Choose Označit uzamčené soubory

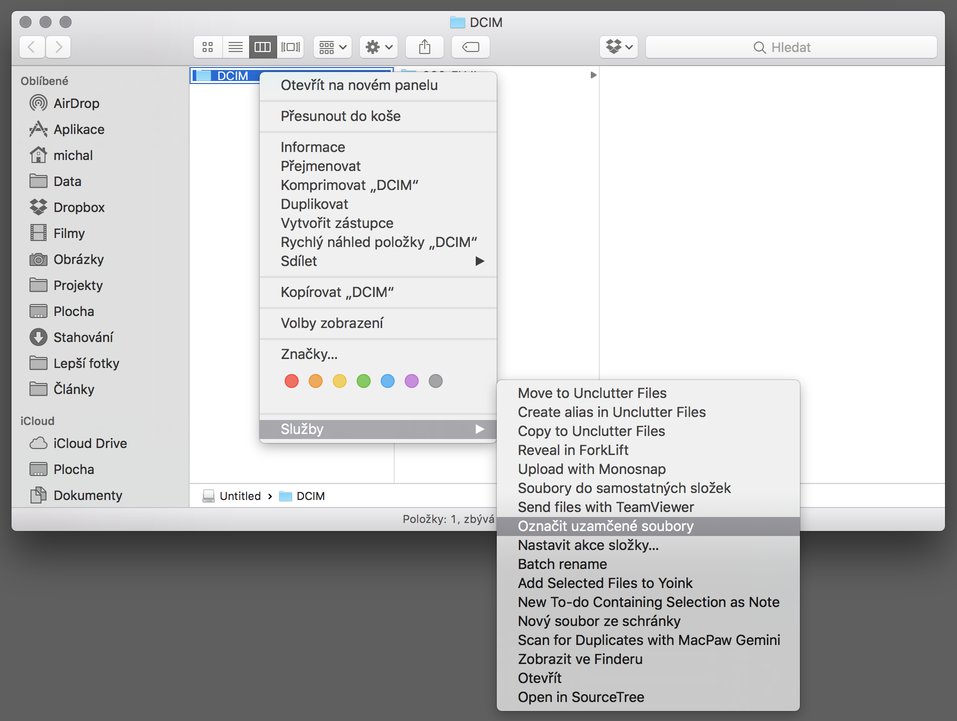click(648, 526)
